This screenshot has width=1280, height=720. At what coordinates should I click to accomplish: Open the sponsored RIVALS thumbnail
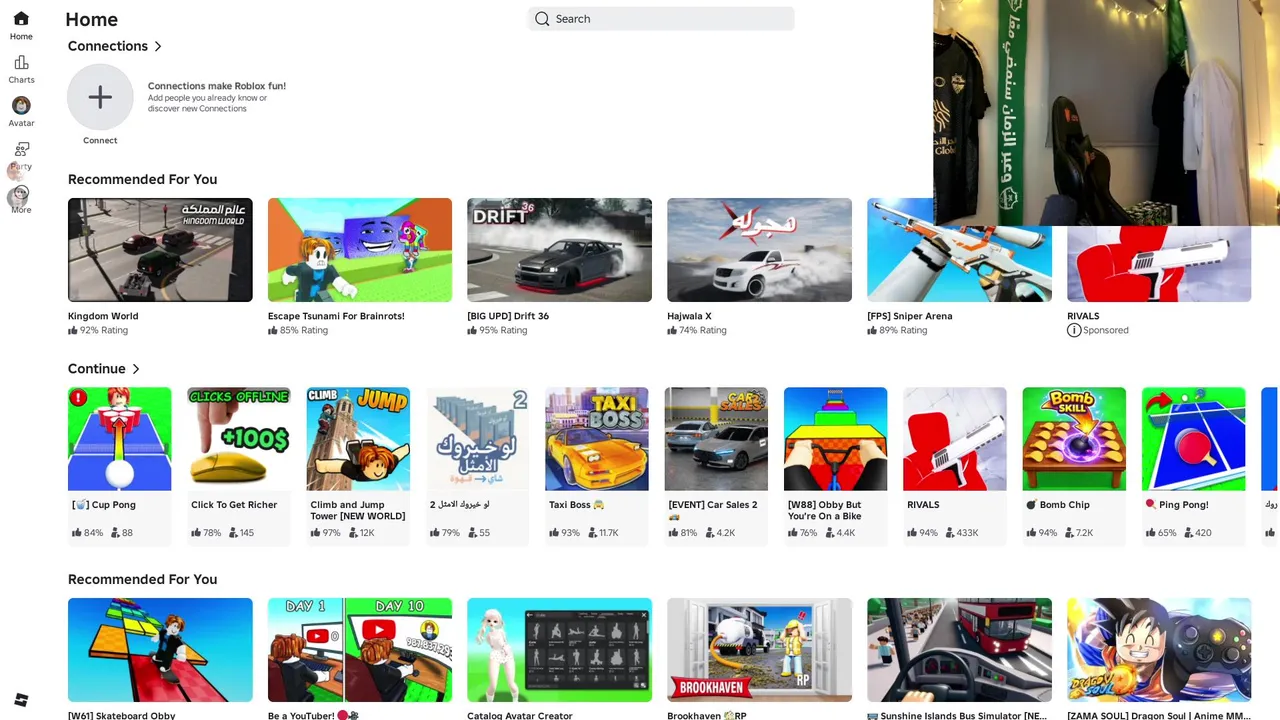coord(1159,264)
